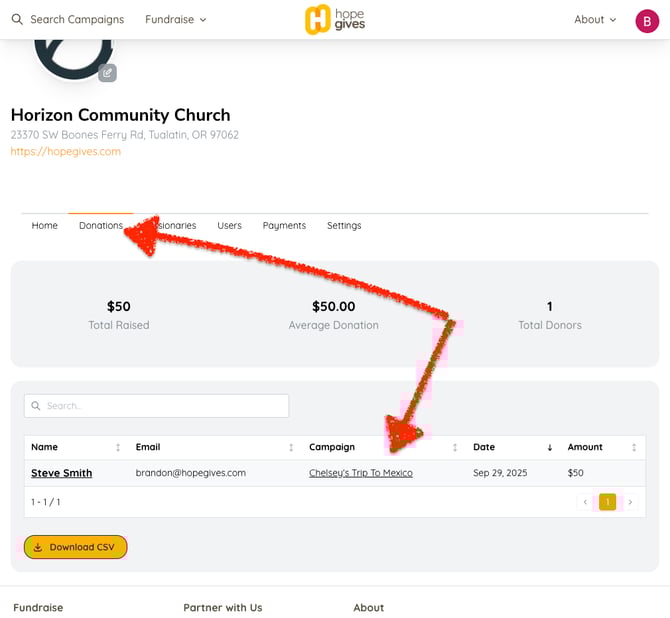Click the HopeGives logo
Screen dimensions: 670x618
(x=335, y=19)
